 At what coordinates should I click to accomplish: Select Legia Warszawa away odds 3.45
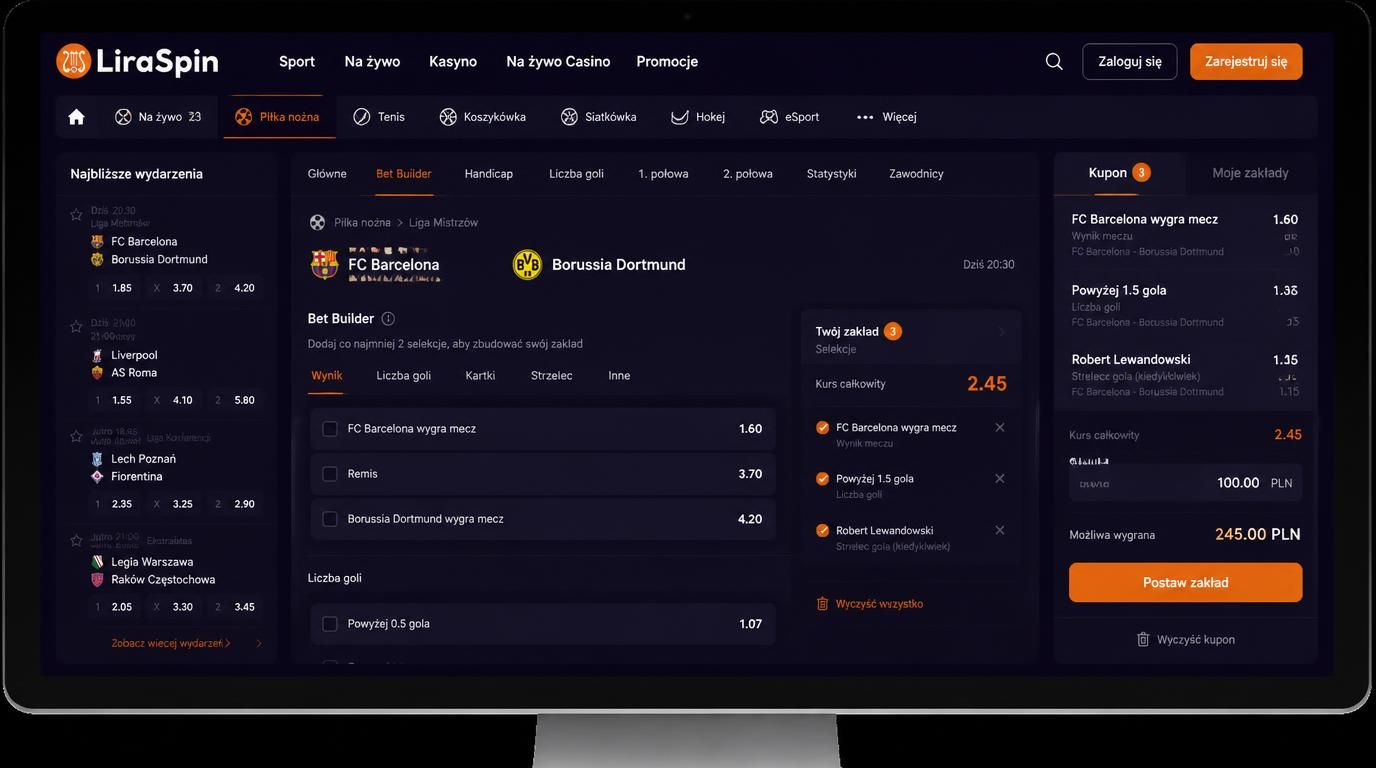(234, 607)
